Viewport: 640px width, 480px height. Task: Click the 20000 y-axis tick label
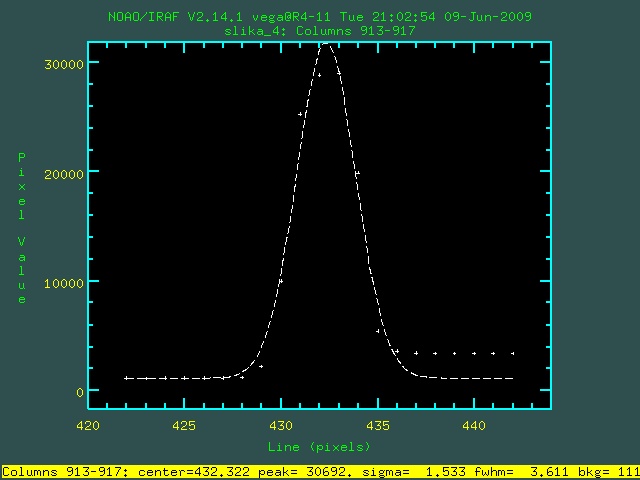[64, 174]
